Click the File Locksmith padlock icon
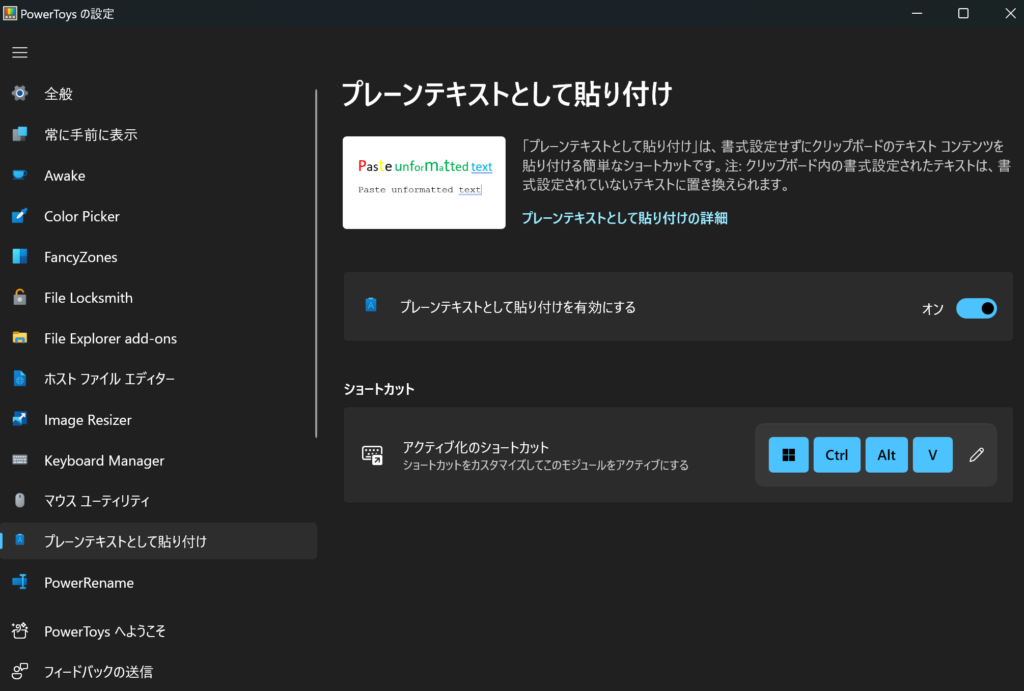Viewport: 1024px width, 691px height. 20,297
